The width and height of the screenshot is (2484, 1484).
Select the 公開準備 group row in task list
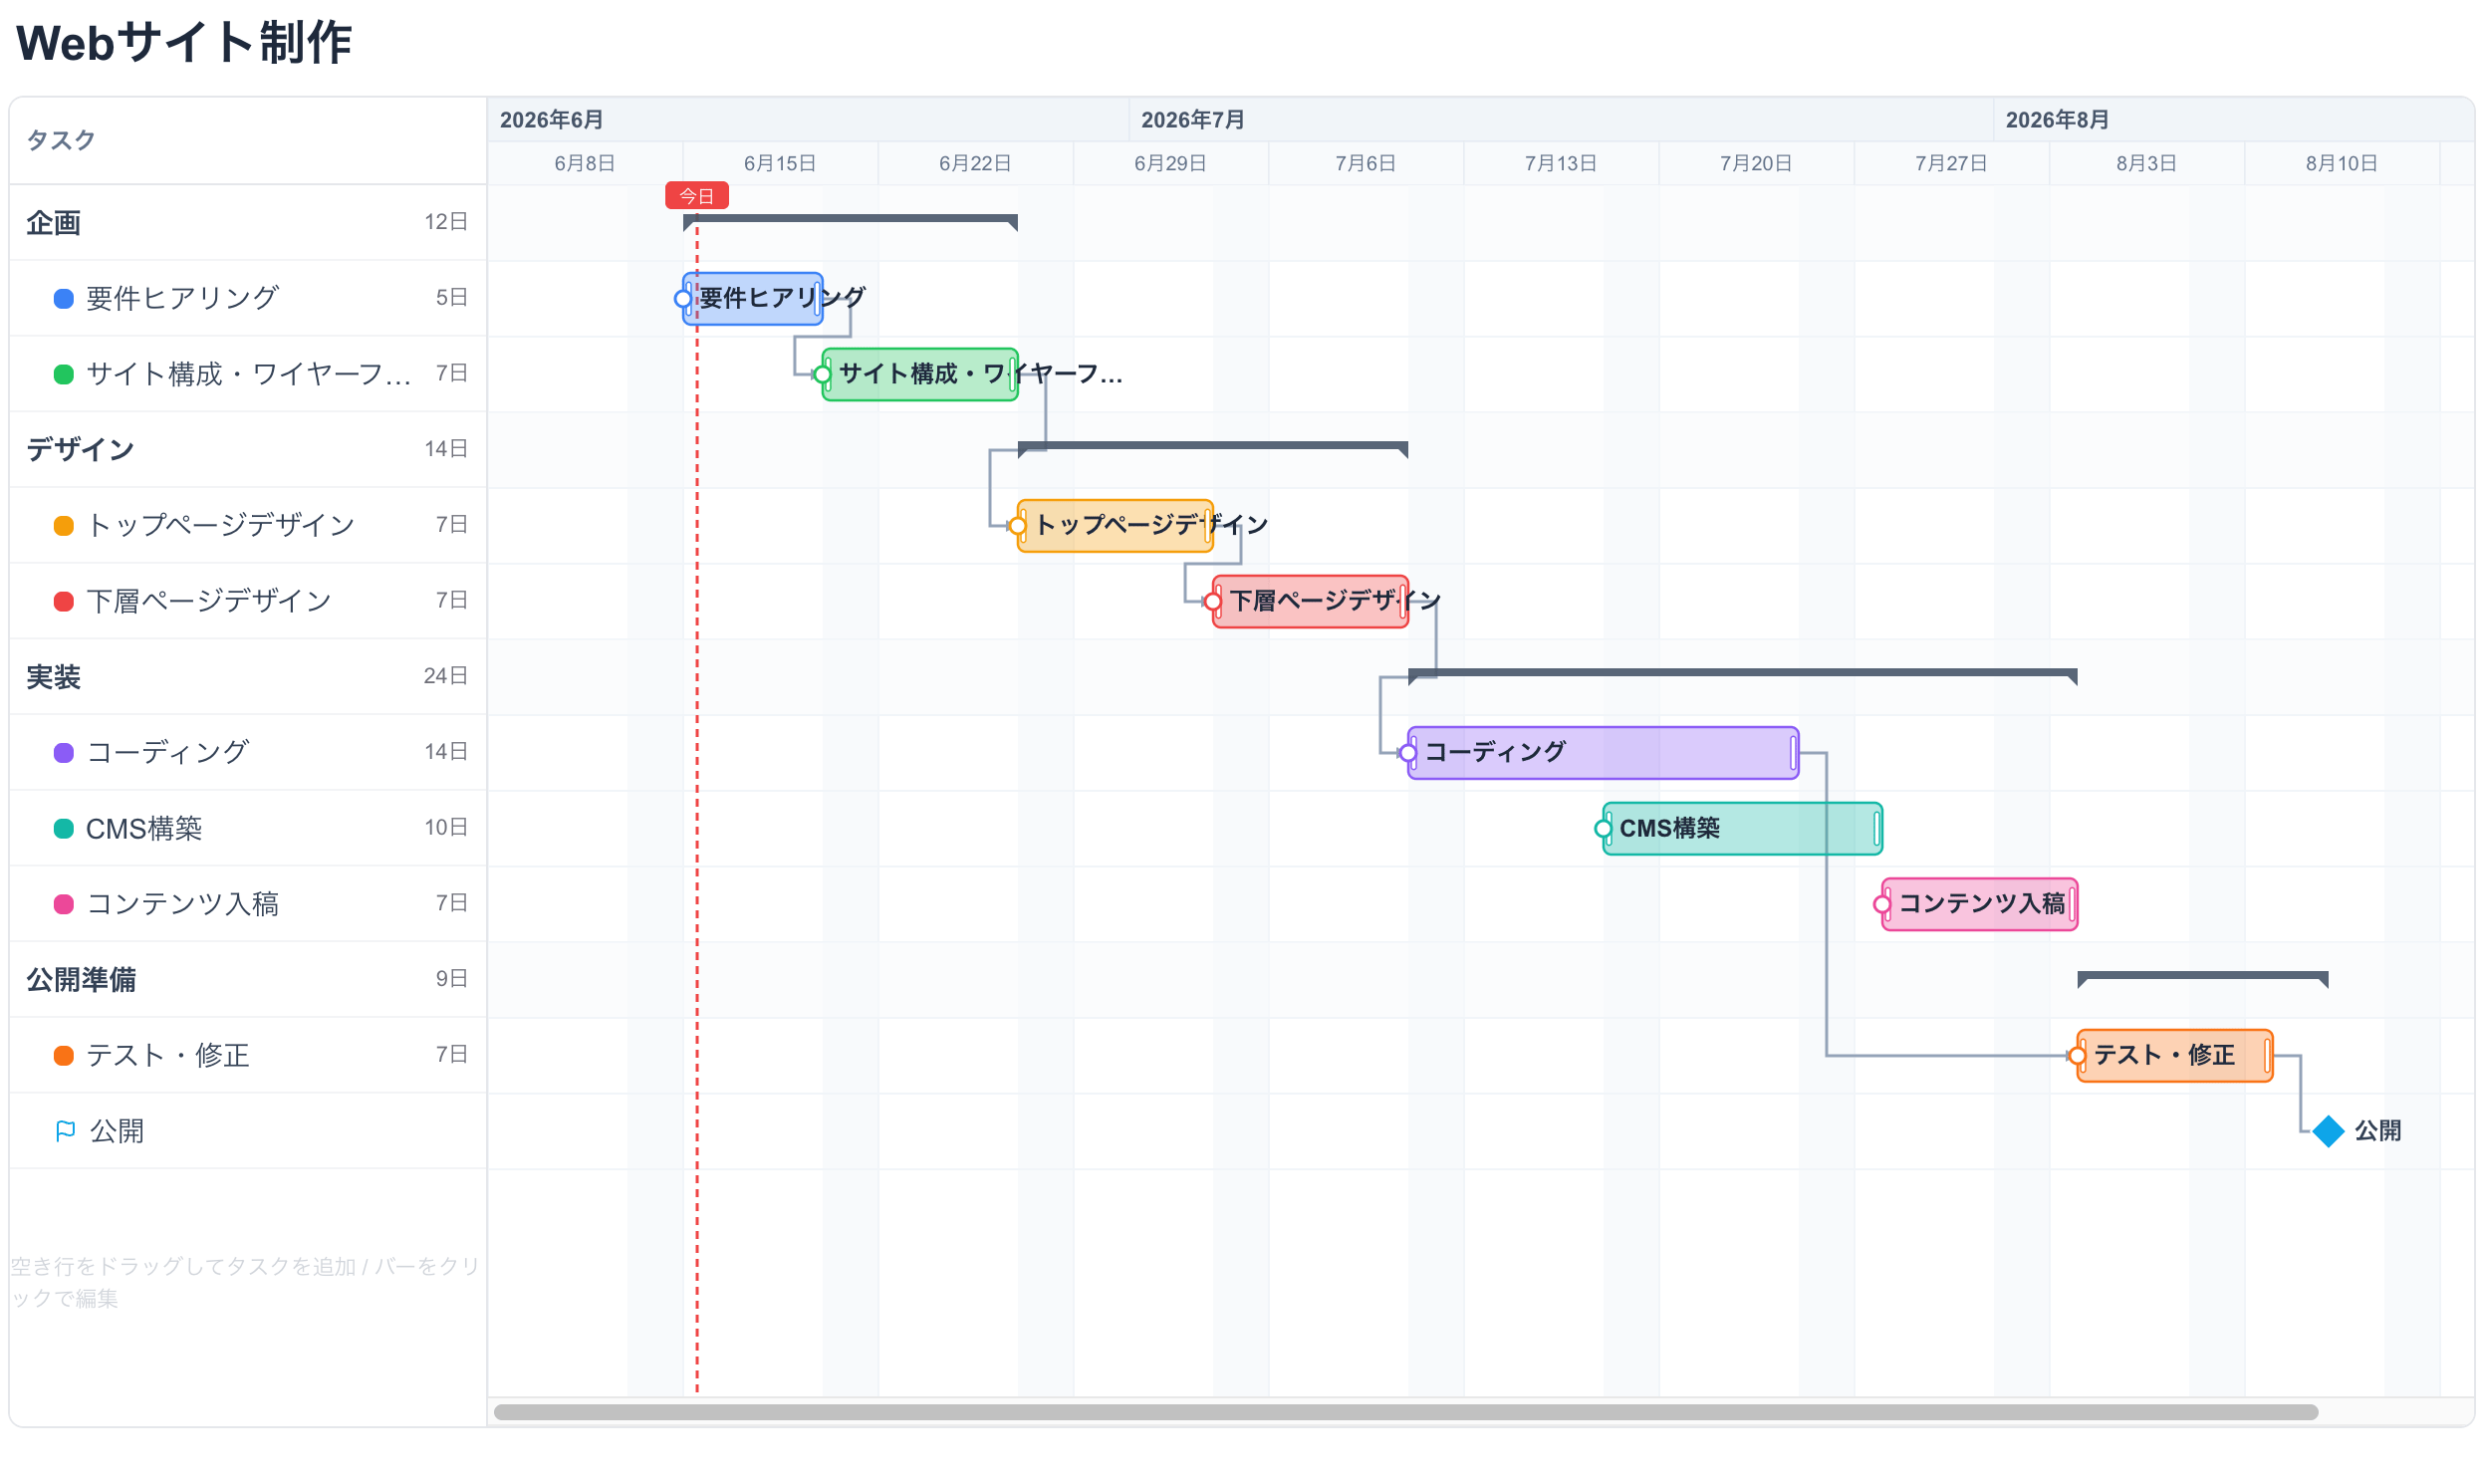pyautogui.click(x=248, y=979)
